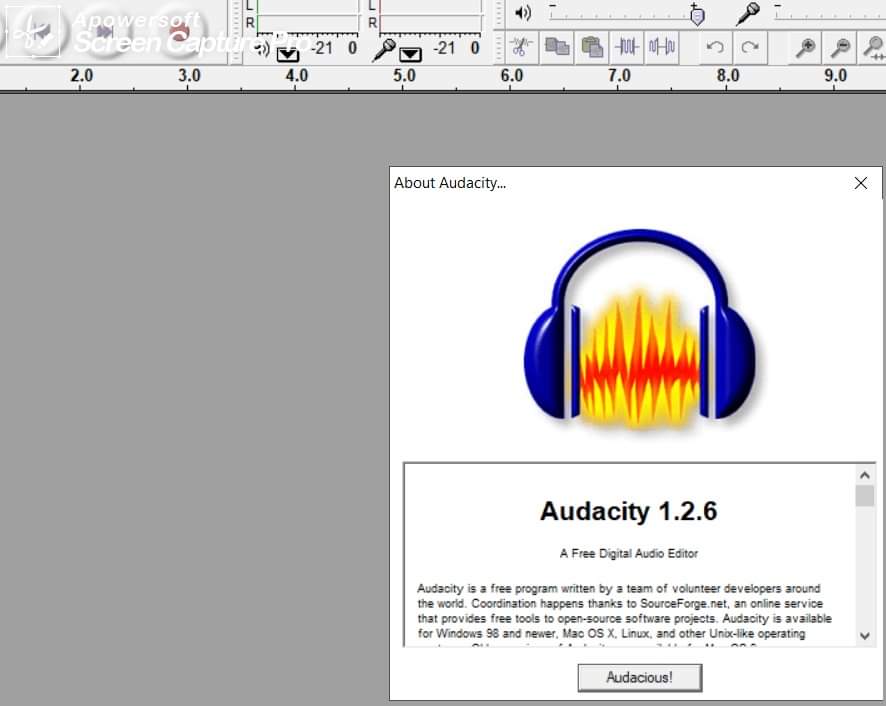
Task: Close the About Audacity dialog
Action: coord(861,183)
